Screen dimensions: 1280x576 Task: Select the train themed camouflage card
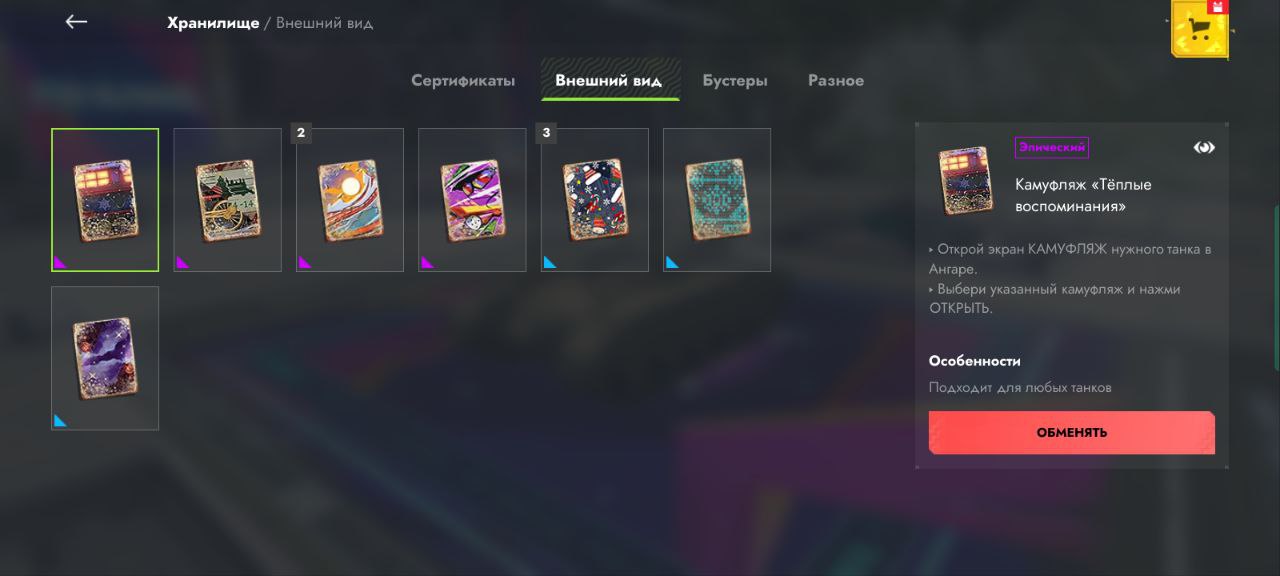[x=228, y=200]
